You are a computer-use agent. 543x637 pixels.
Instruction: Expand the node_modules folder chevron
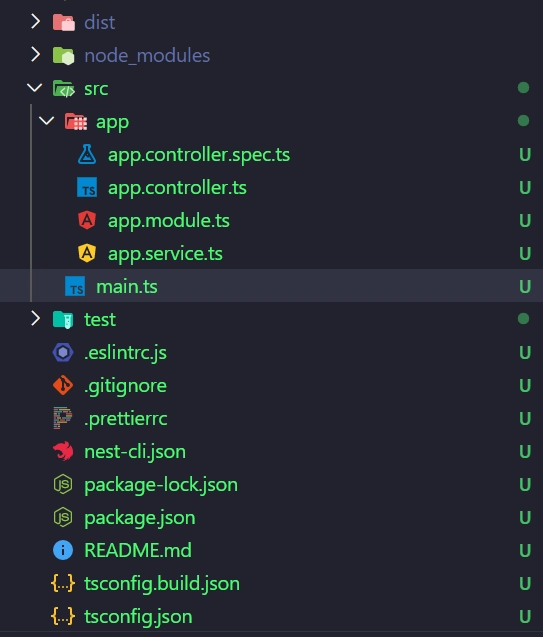pos(35,54)
